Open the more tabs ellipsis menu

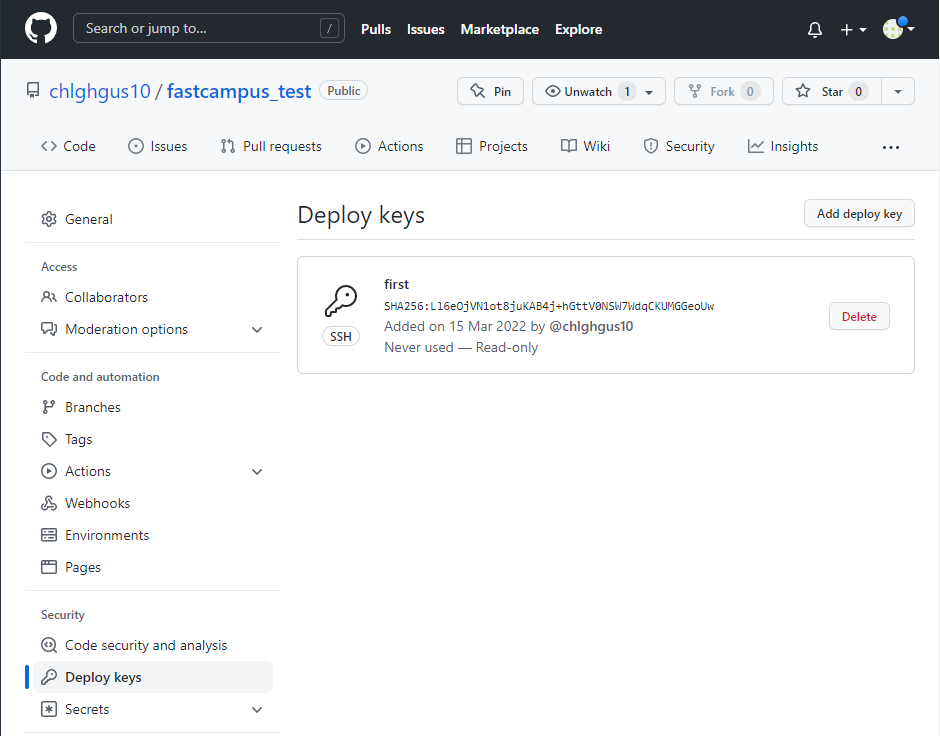pyautogui.click(x=891, y=147)
